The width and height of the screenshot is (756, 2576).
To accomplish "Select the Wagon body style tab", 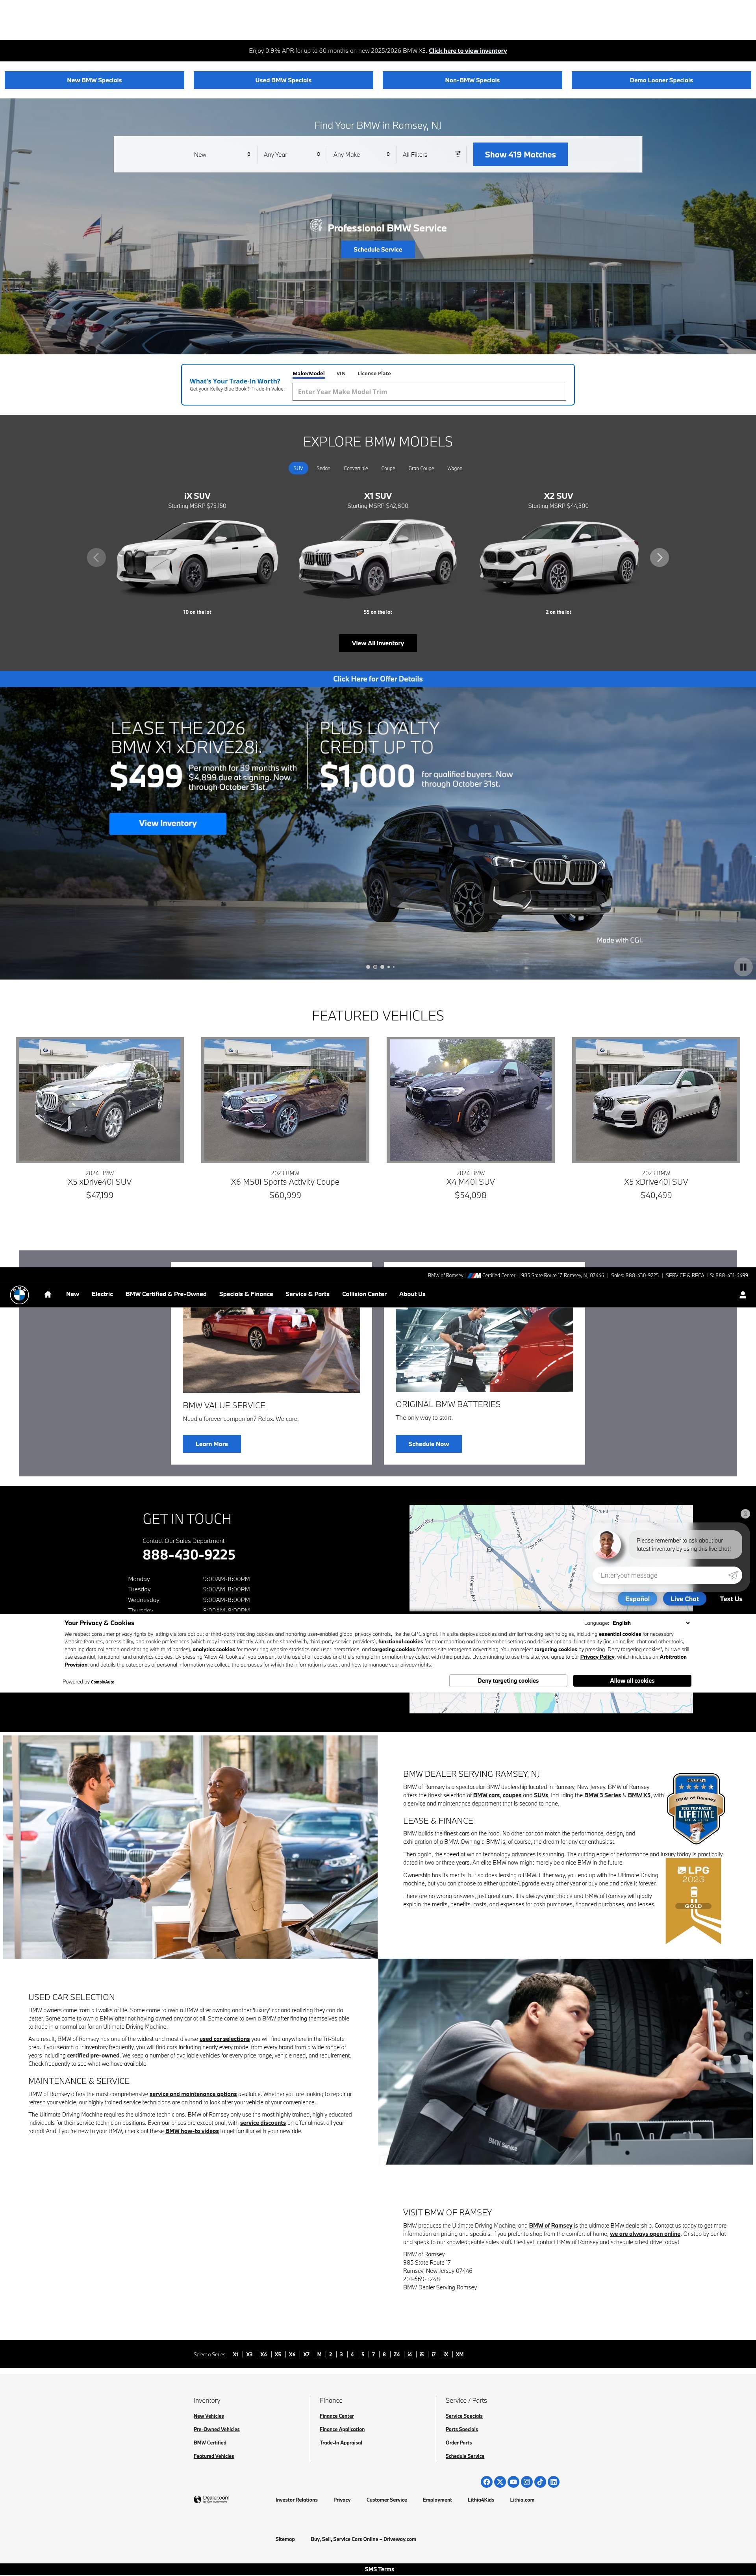I will click(455, 468).
